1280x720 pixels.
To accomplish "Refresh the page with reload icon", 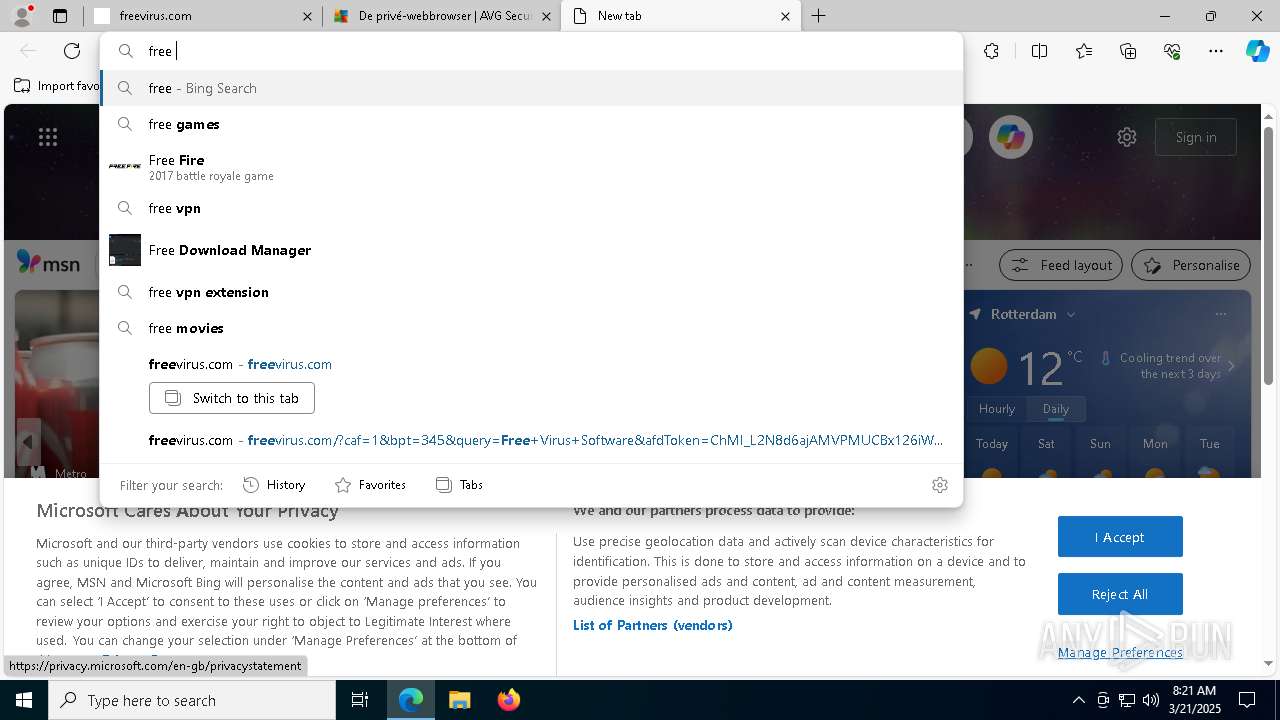I will [72, 51].
